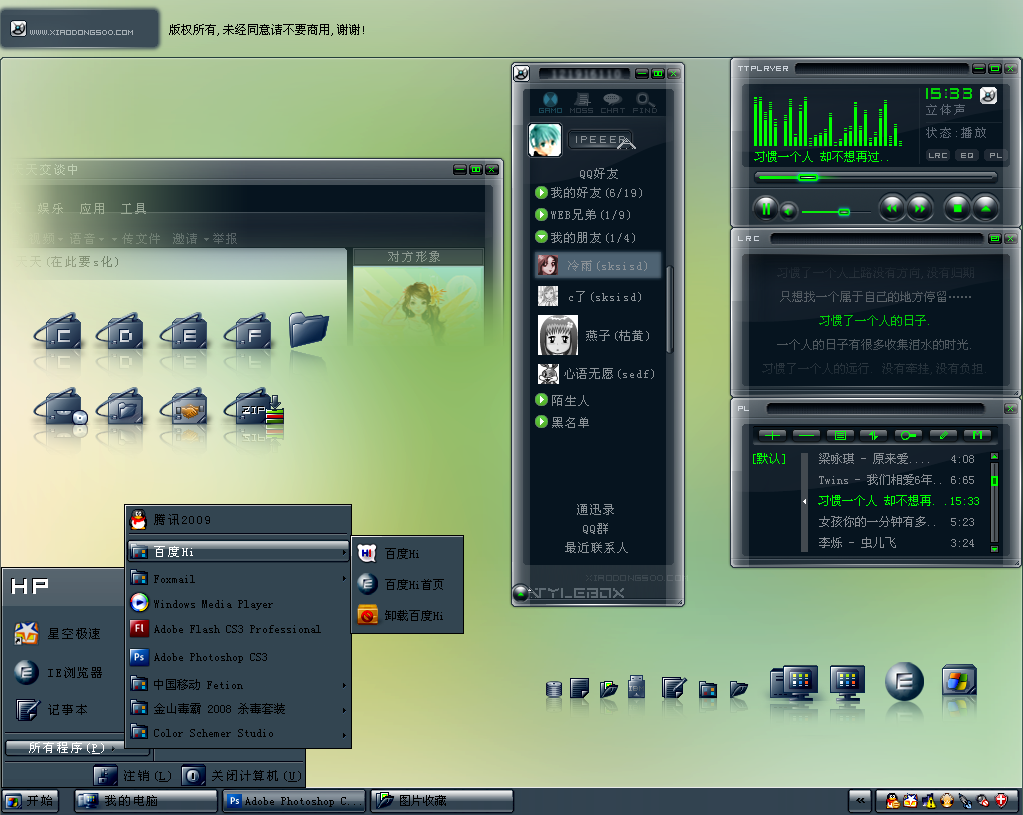The width and height of the screenshot is (1023, 815).
Task: Open 通讯录 in QQ panel
Action: click(x=595, y=510)
